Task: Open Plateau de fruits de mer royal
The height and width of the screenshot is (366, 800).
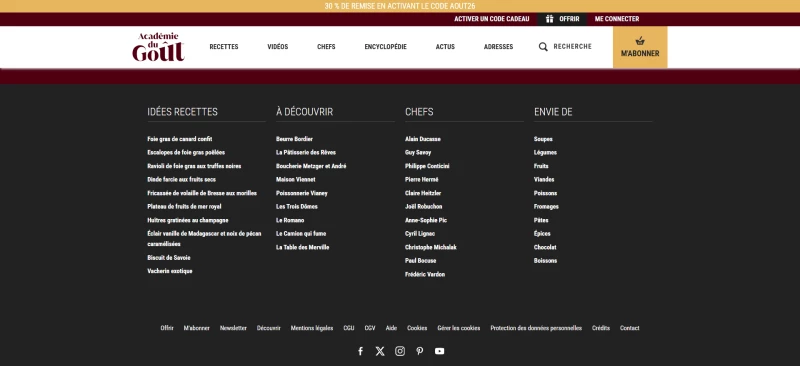Action: (184, 206)
